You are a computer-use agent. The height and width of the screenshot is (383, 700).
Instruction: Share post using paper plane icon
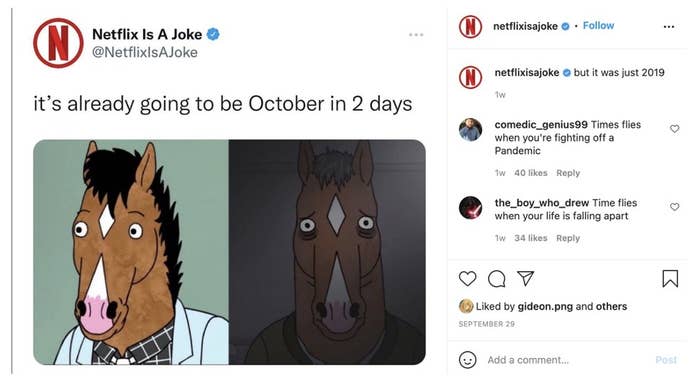pyautogui.click(x=525, y=279)
